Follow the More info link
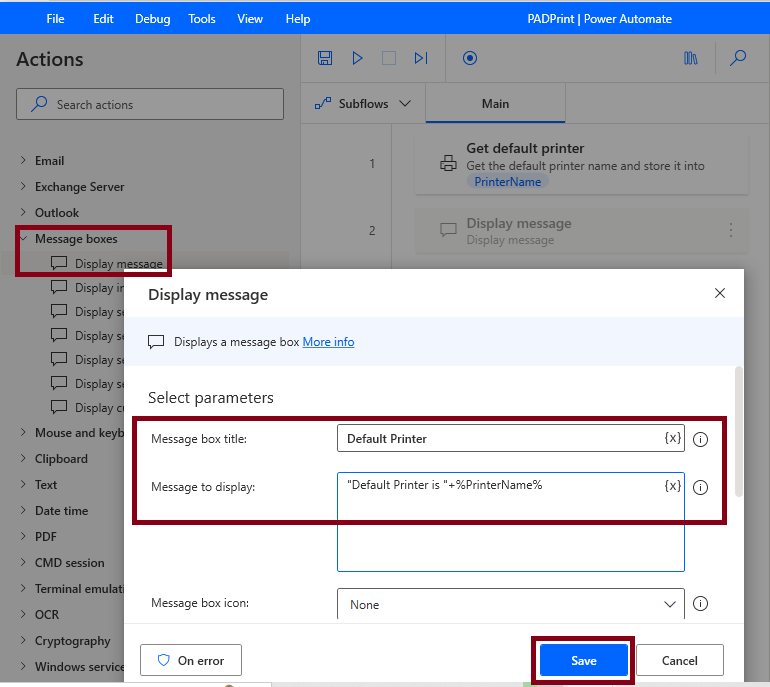This screenshot has height=687, width=770. 328,342
